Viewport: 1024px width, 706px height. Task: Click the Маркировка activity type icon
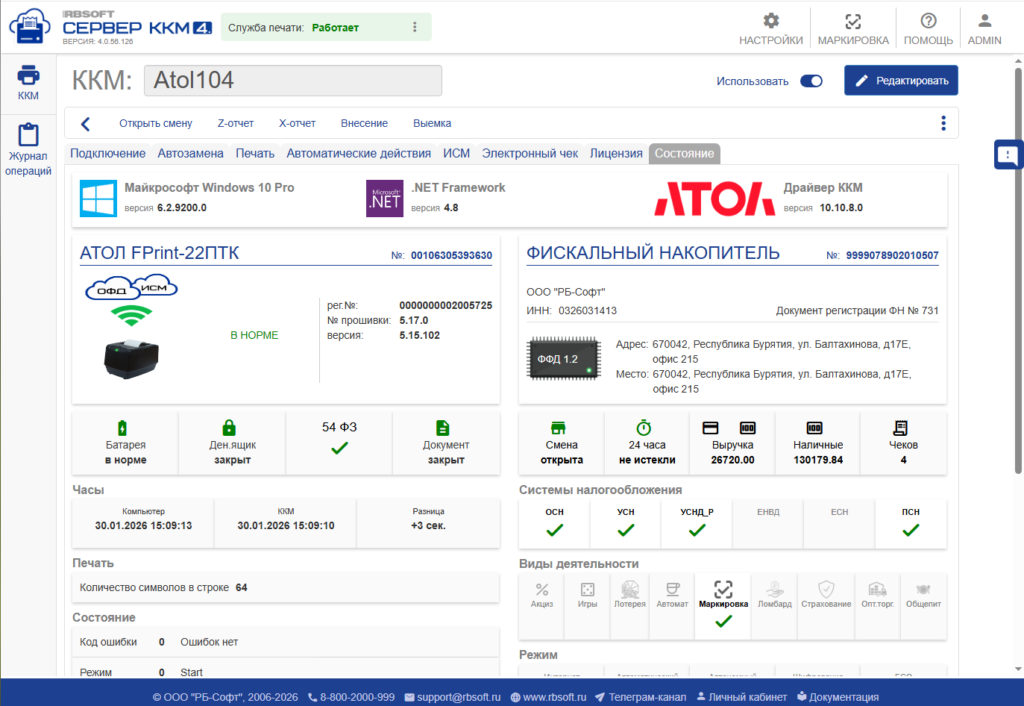tap(724, 589)
